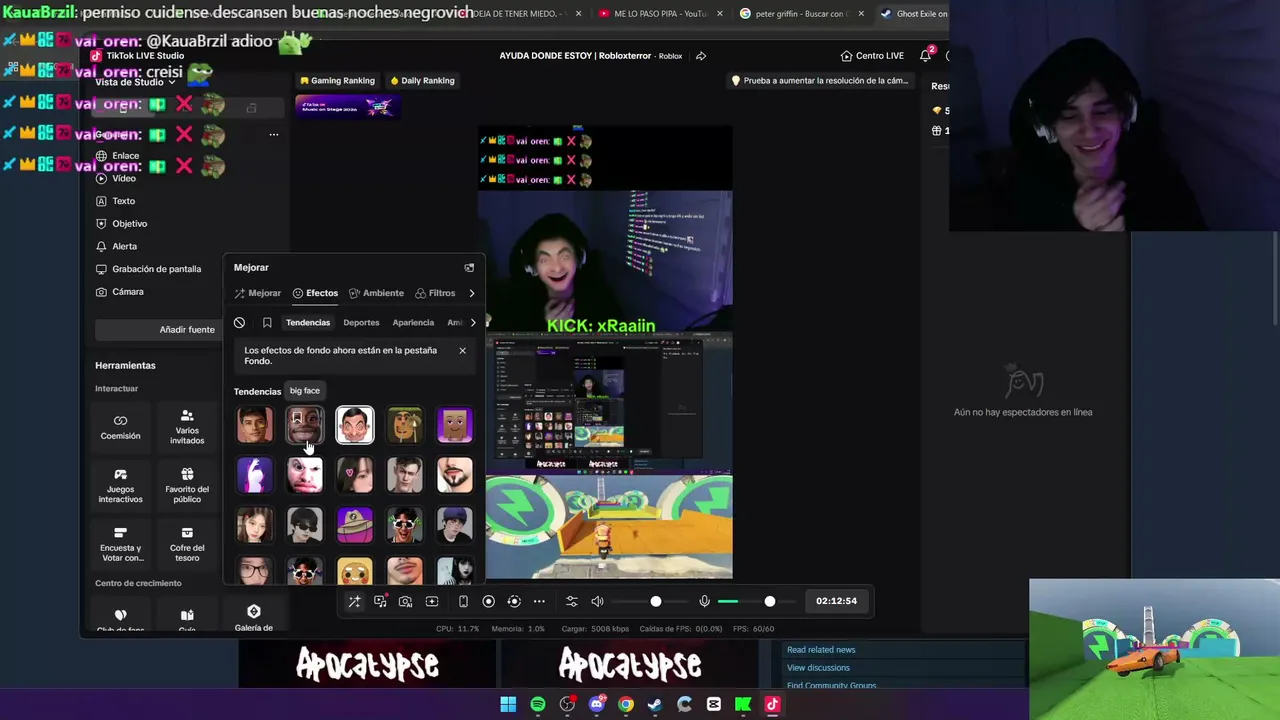Click the dashed circle replay icon
1280x720 pixels.
[514, 601]
